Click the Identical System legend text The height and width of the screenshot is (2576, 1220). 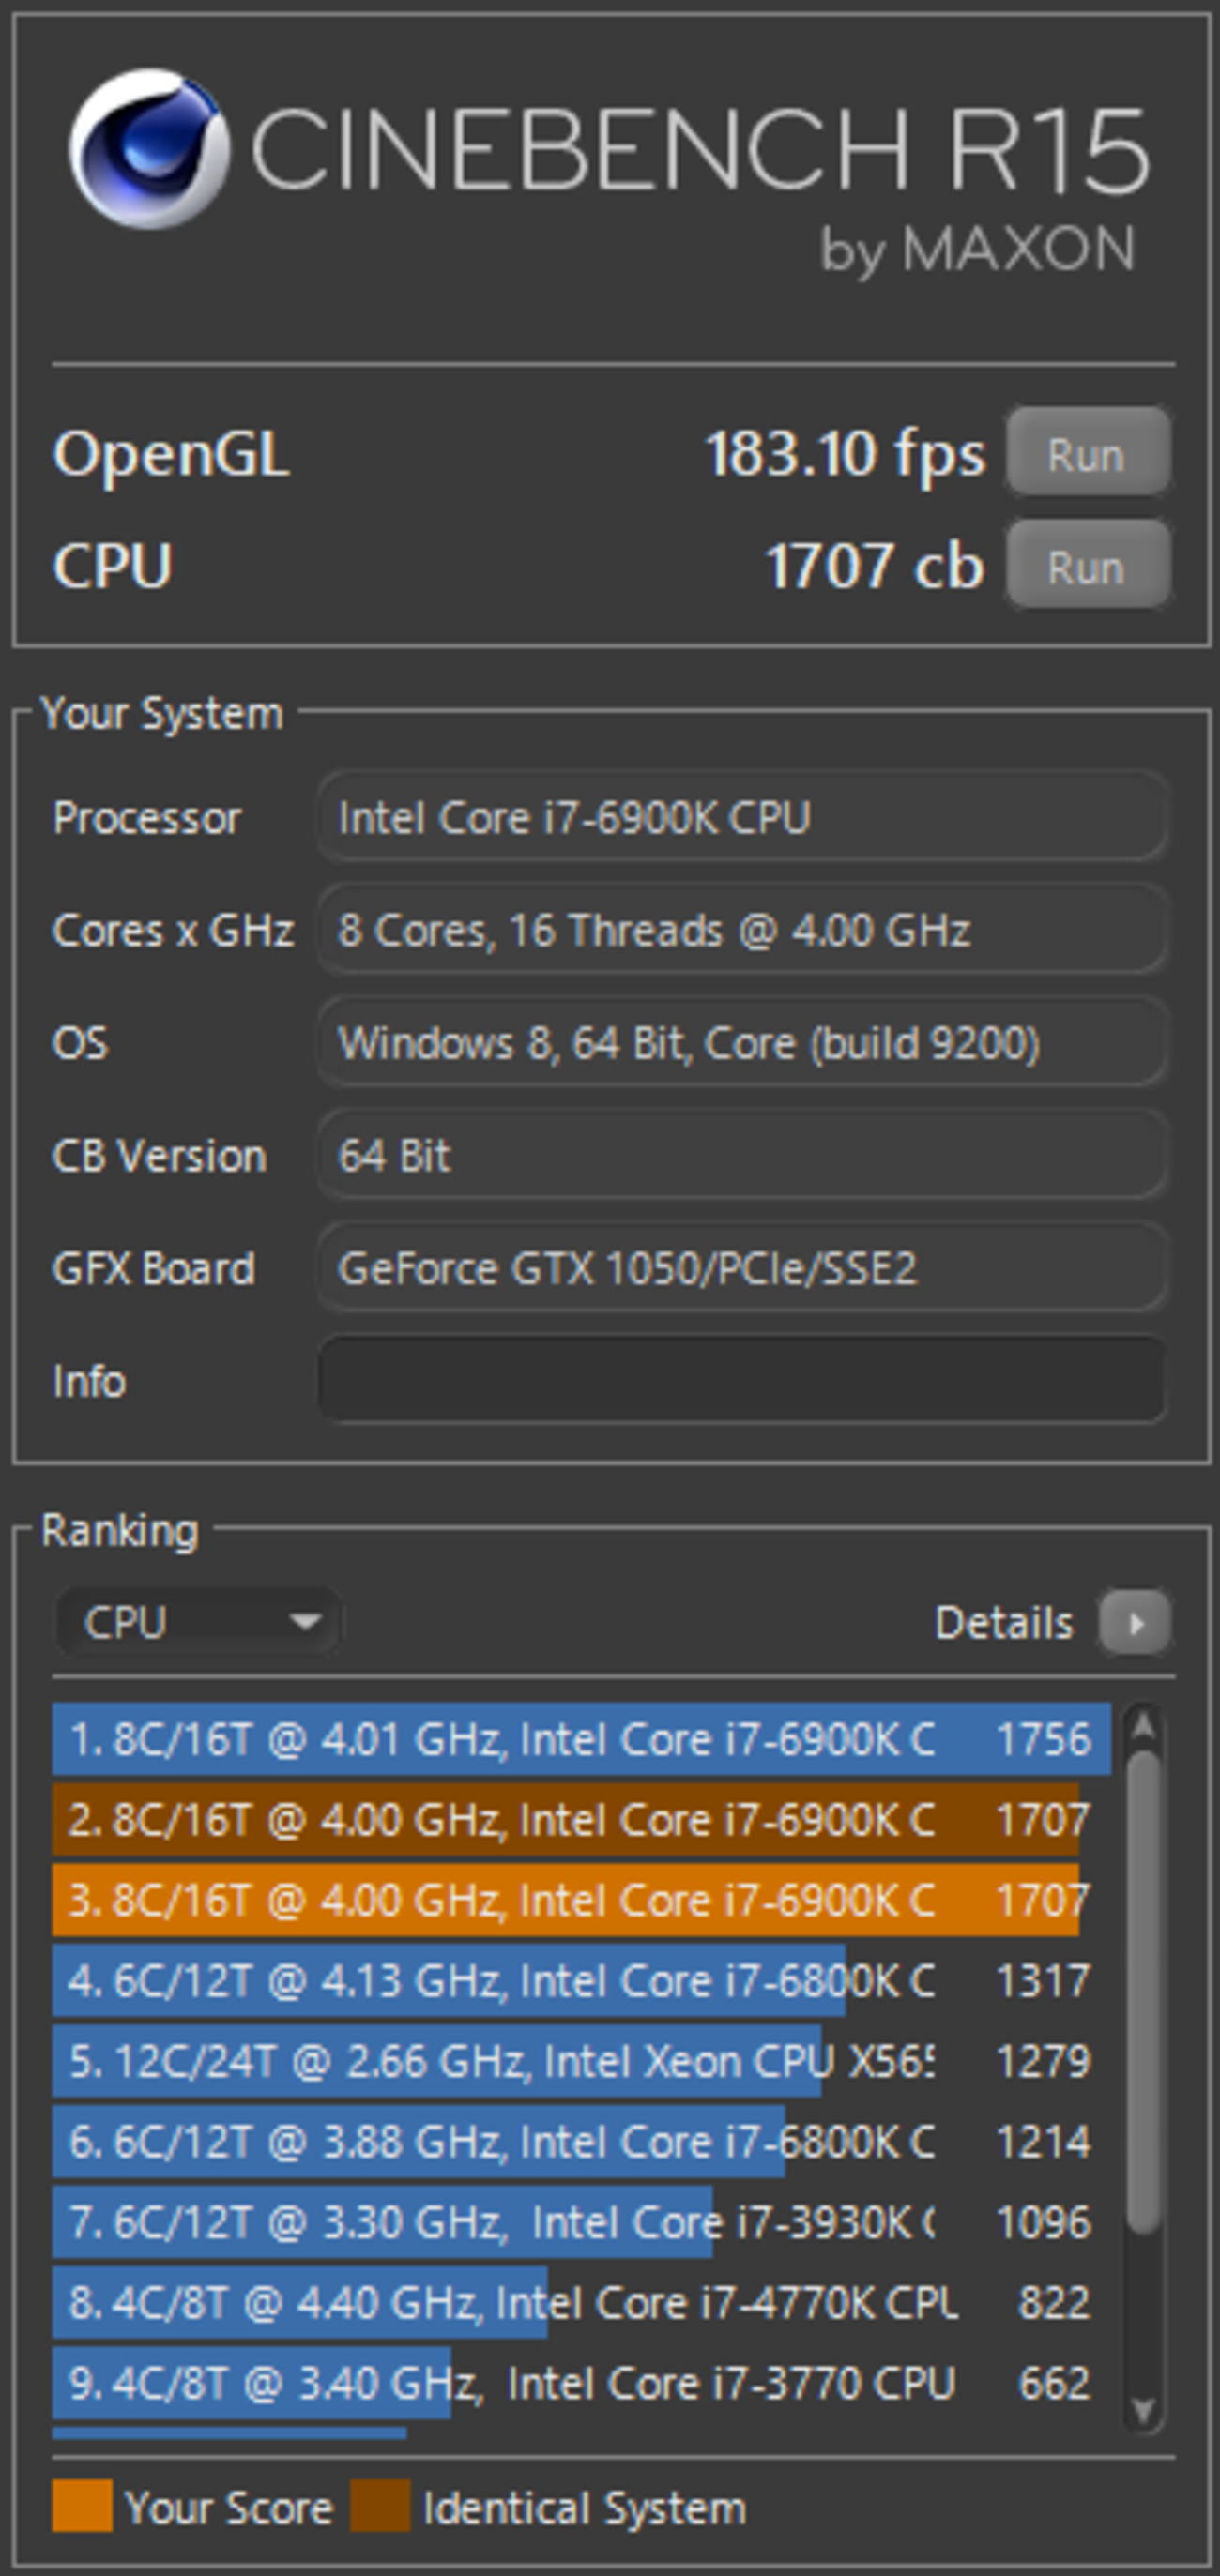tap(584, 2508)
